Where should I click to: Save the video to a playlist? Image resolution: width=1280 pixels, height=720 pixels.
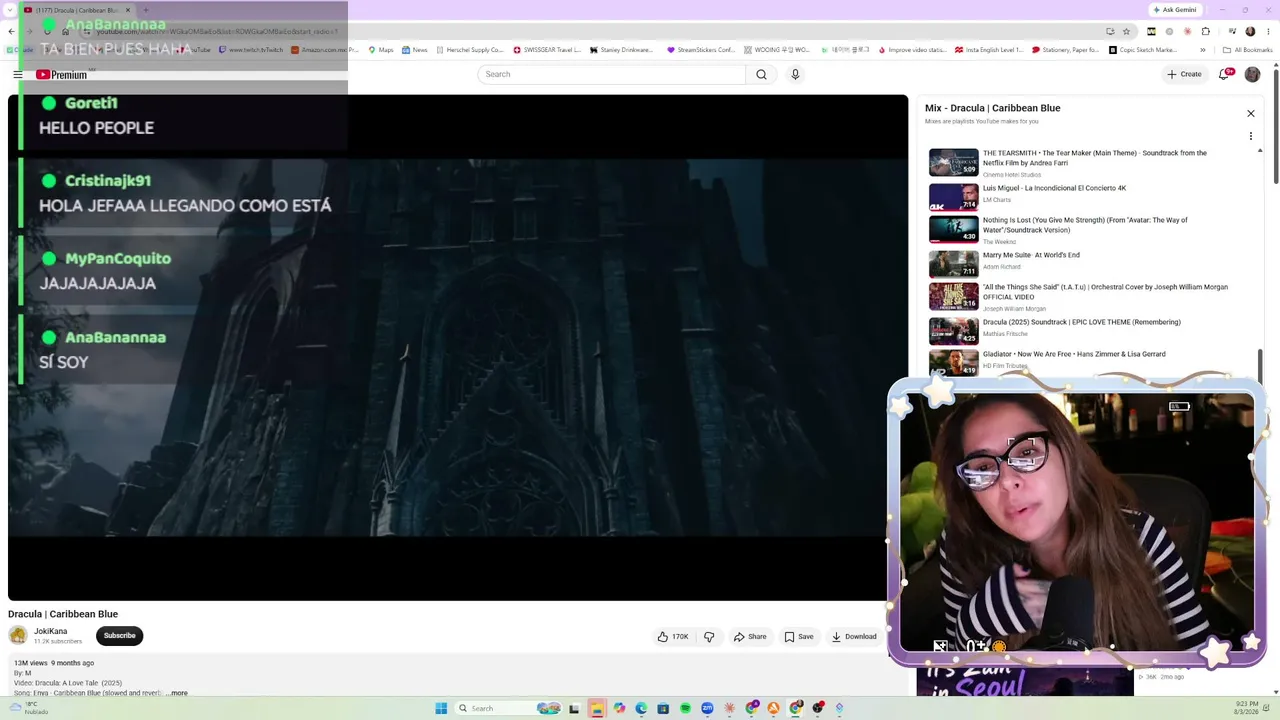tap(798, 637)
